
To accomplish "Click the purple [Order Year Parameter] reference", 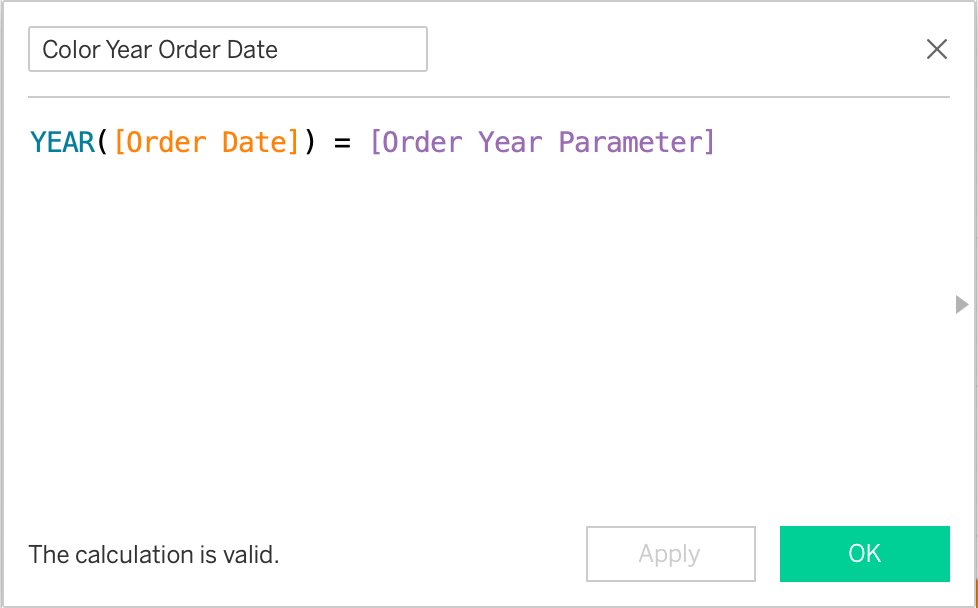I will 542,142.
